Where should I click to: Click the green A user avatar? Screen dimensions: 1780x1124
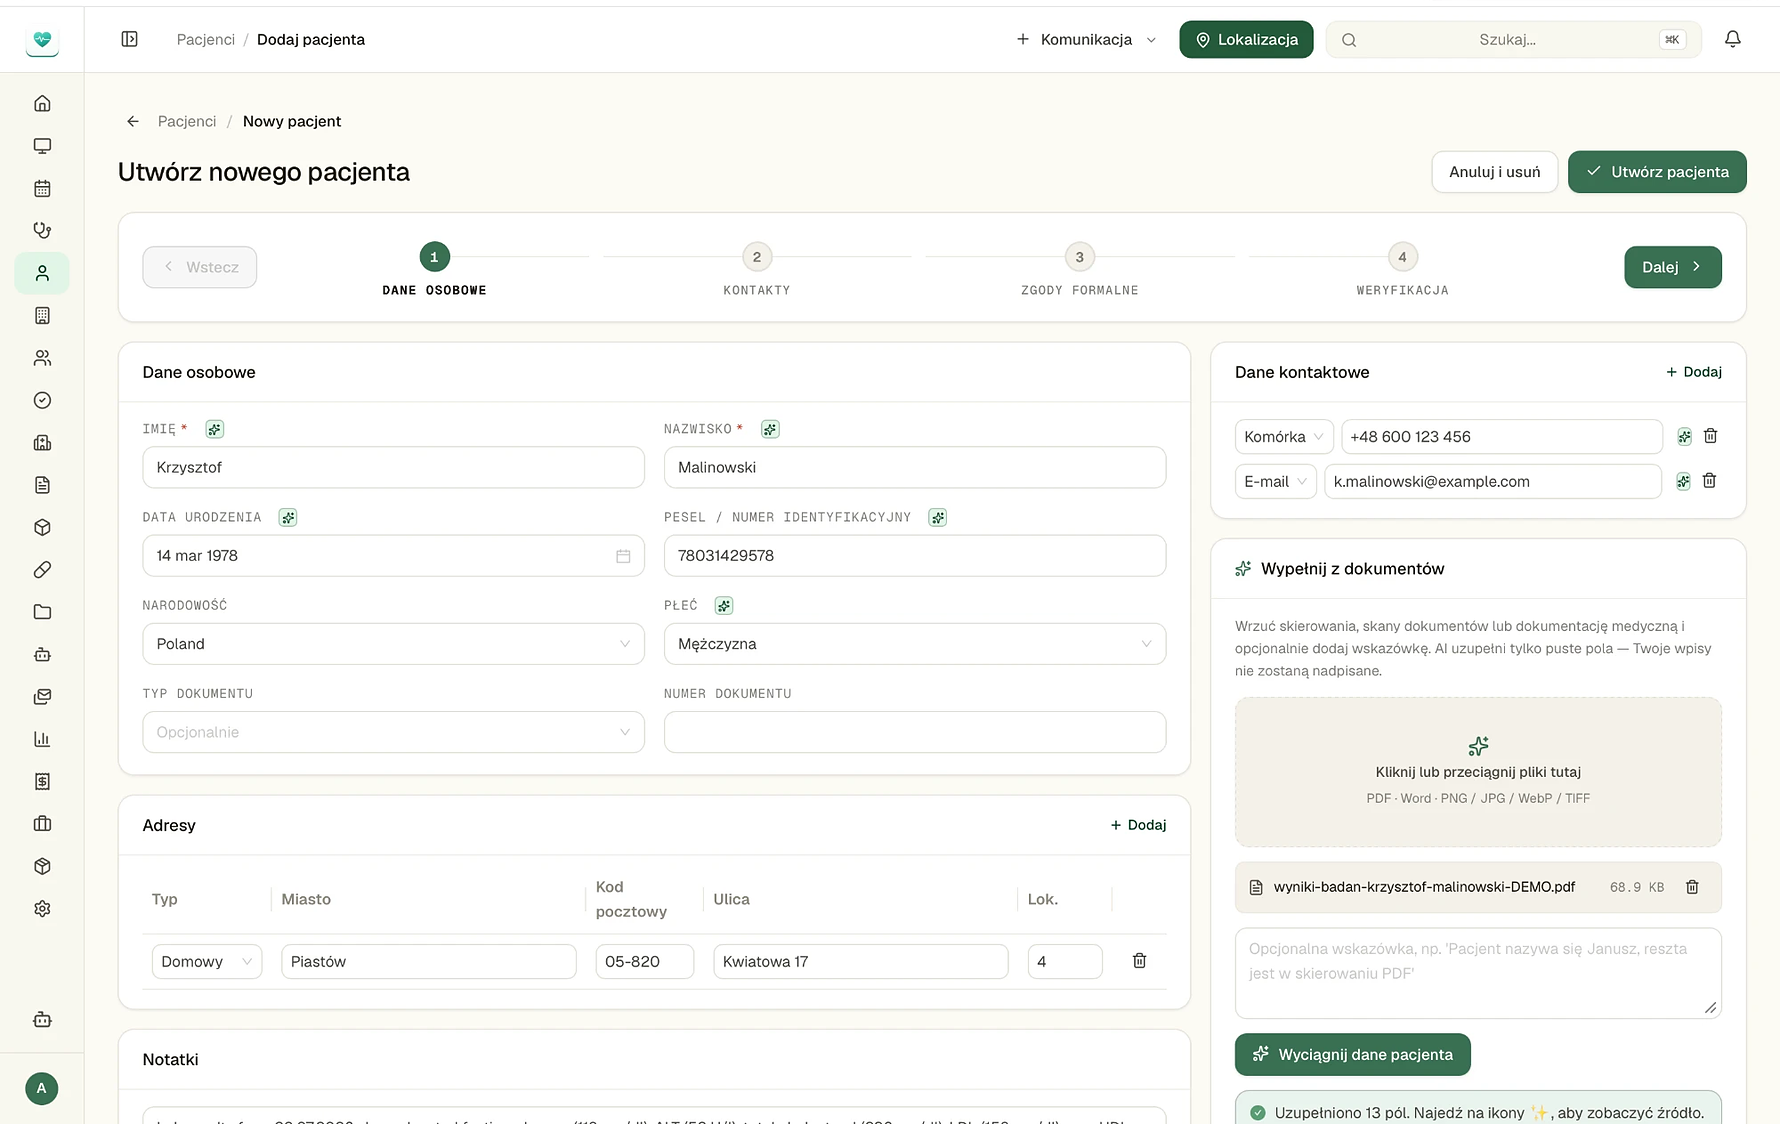pos(41,1088)
